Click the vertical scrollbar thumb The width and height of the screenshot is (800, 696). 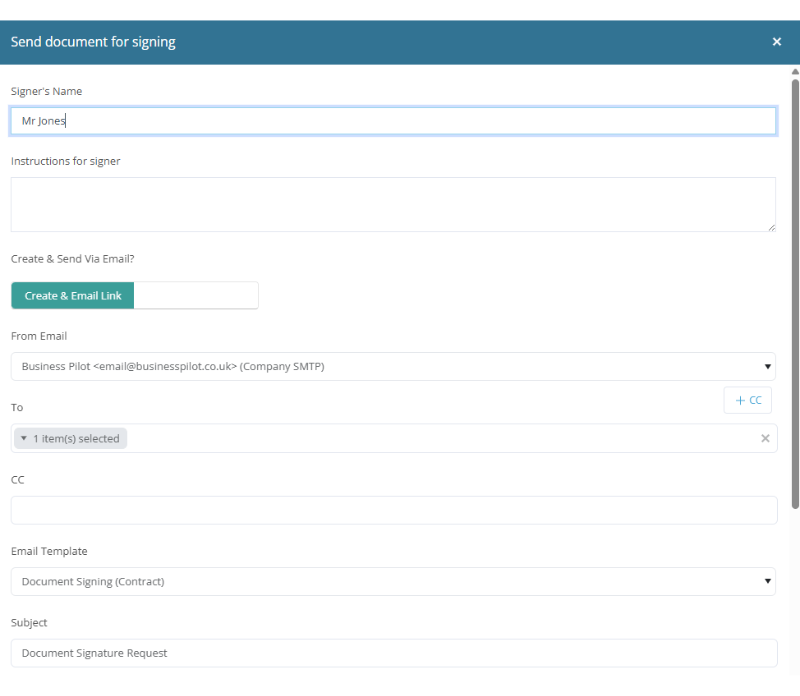point(795,293)
